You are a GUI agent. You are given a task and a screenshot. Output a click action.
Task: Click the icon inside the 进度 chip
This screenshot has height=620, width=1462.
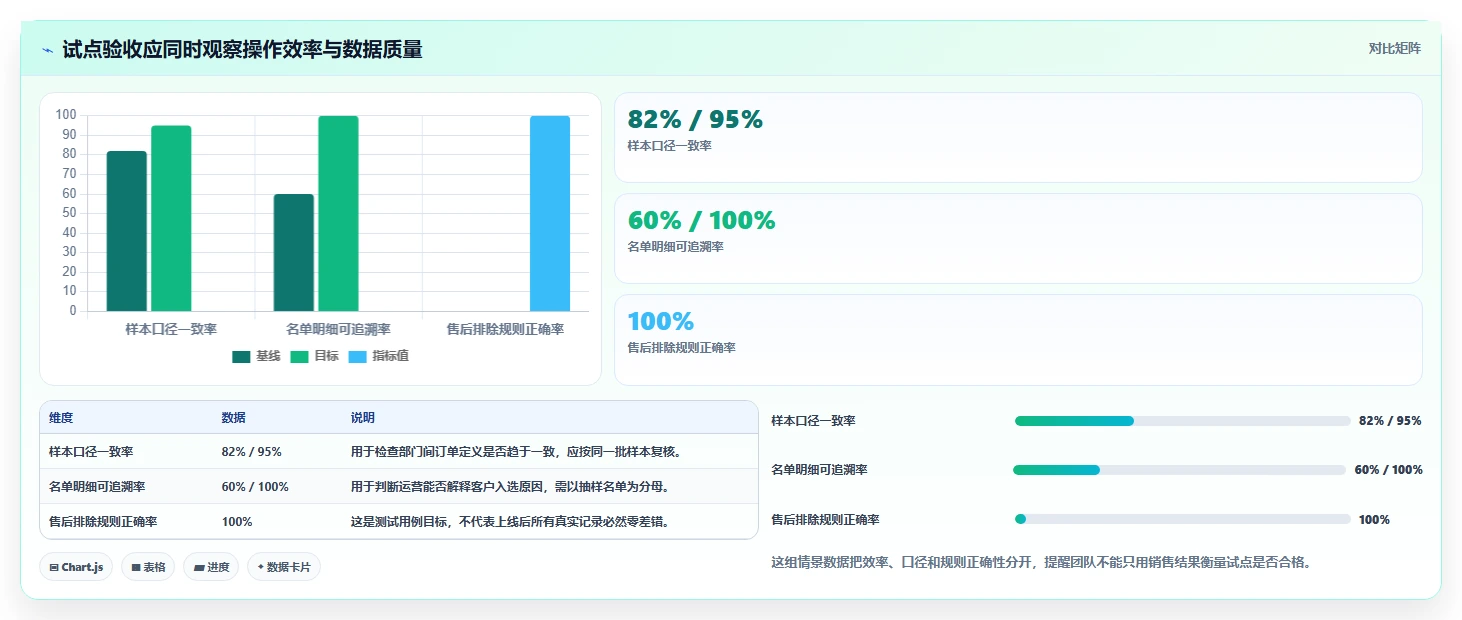(x=199, y=568)
